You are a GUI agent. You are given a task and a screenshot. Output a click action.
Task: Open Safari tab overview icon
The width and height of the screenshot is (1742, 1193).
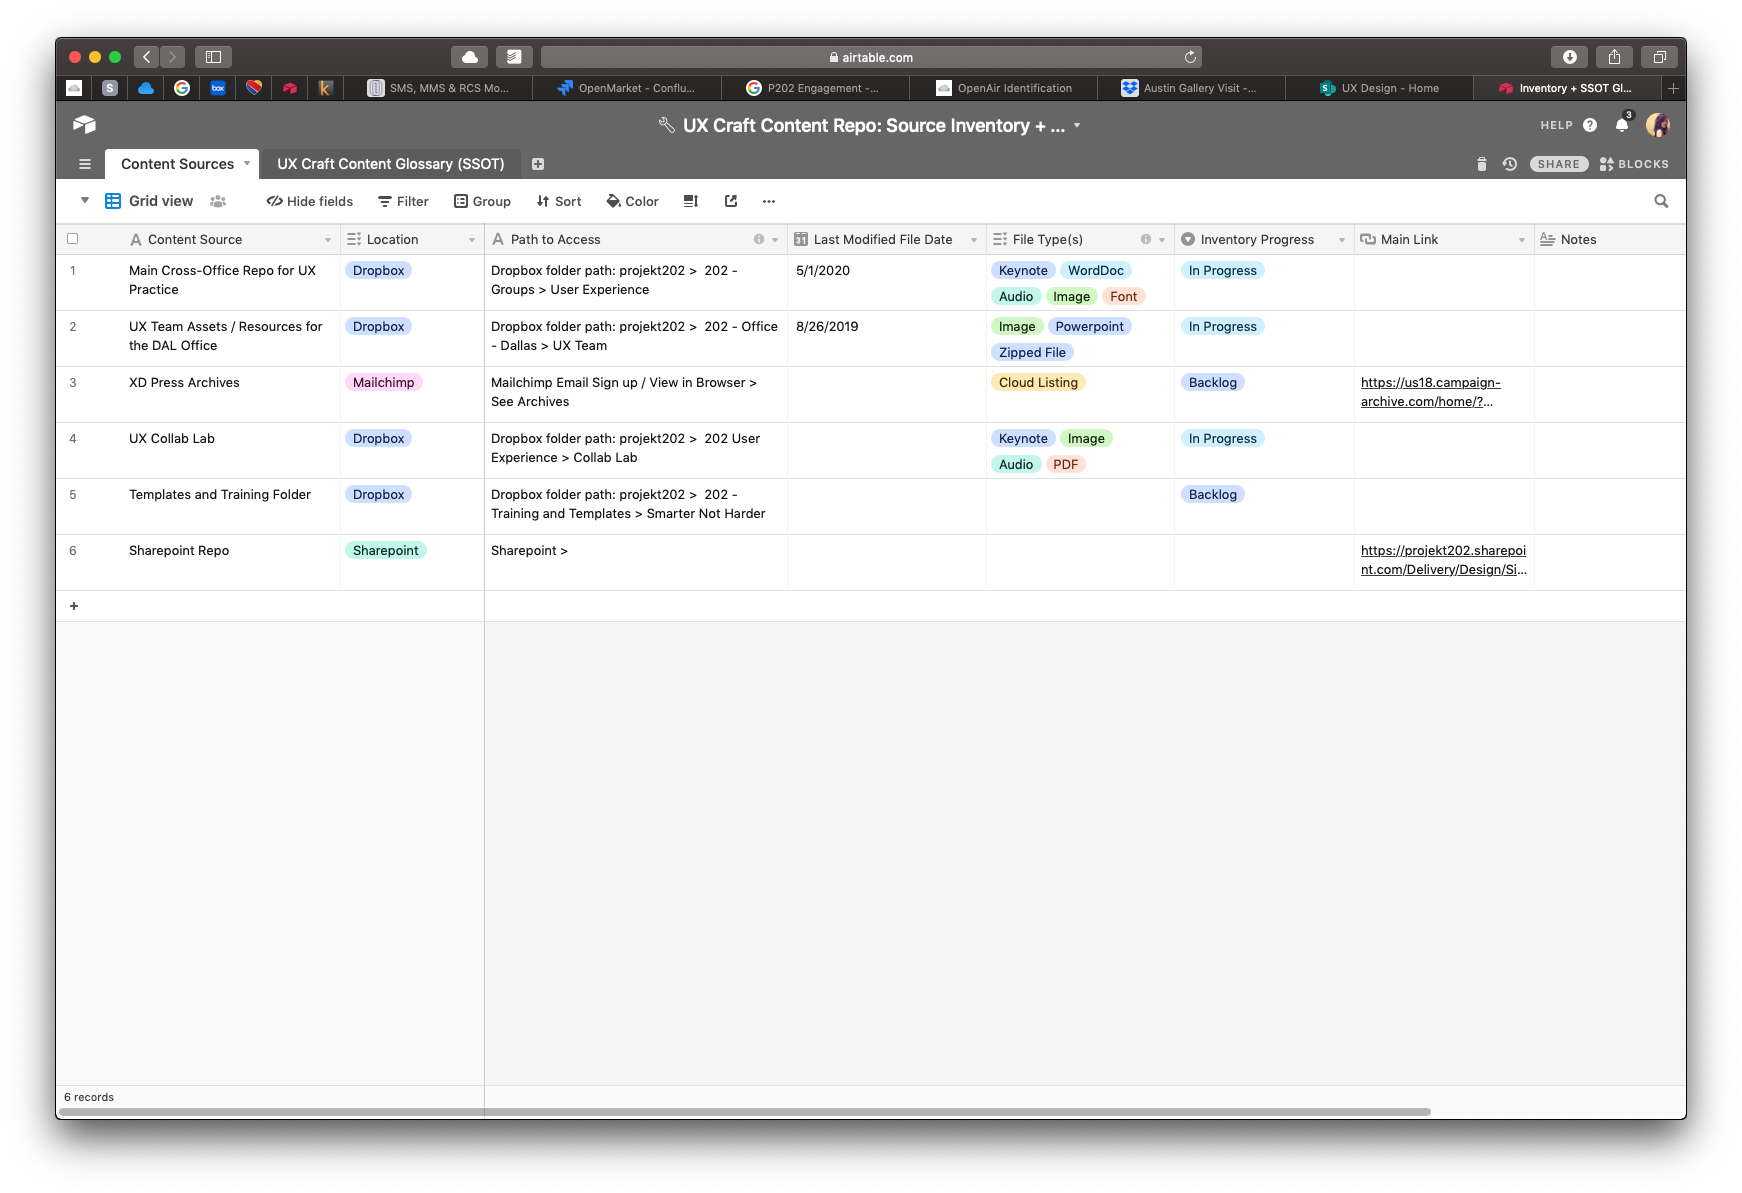tap(1659, 57)
